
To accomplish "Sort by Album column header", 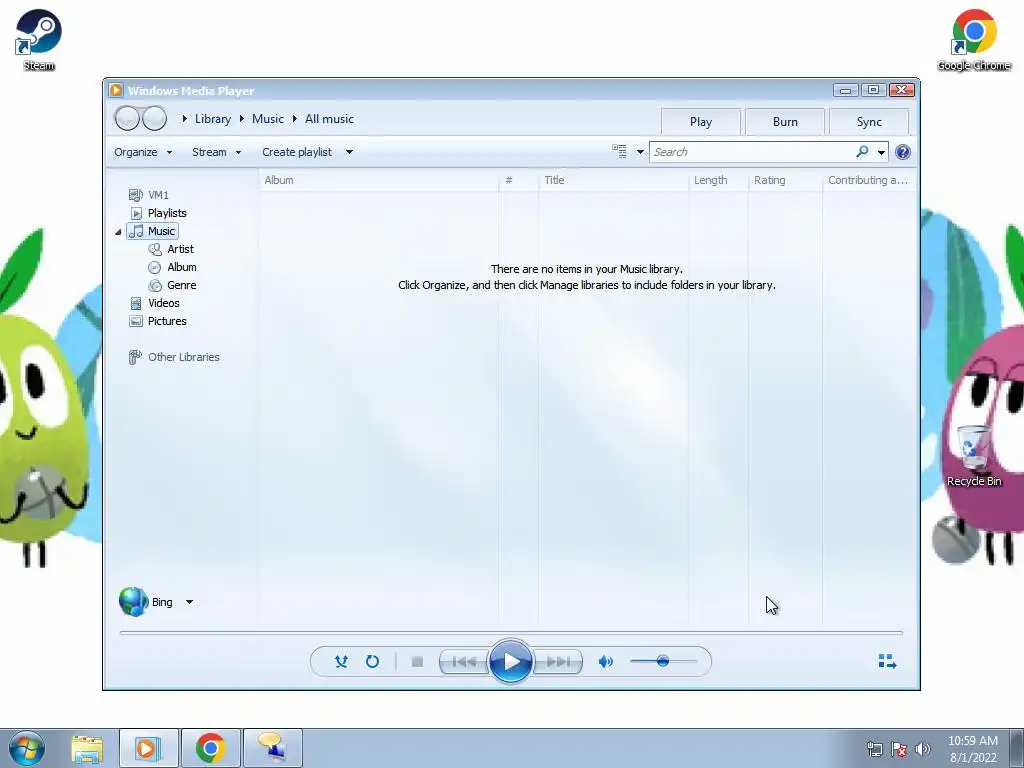I will click(x=379, y=180).
